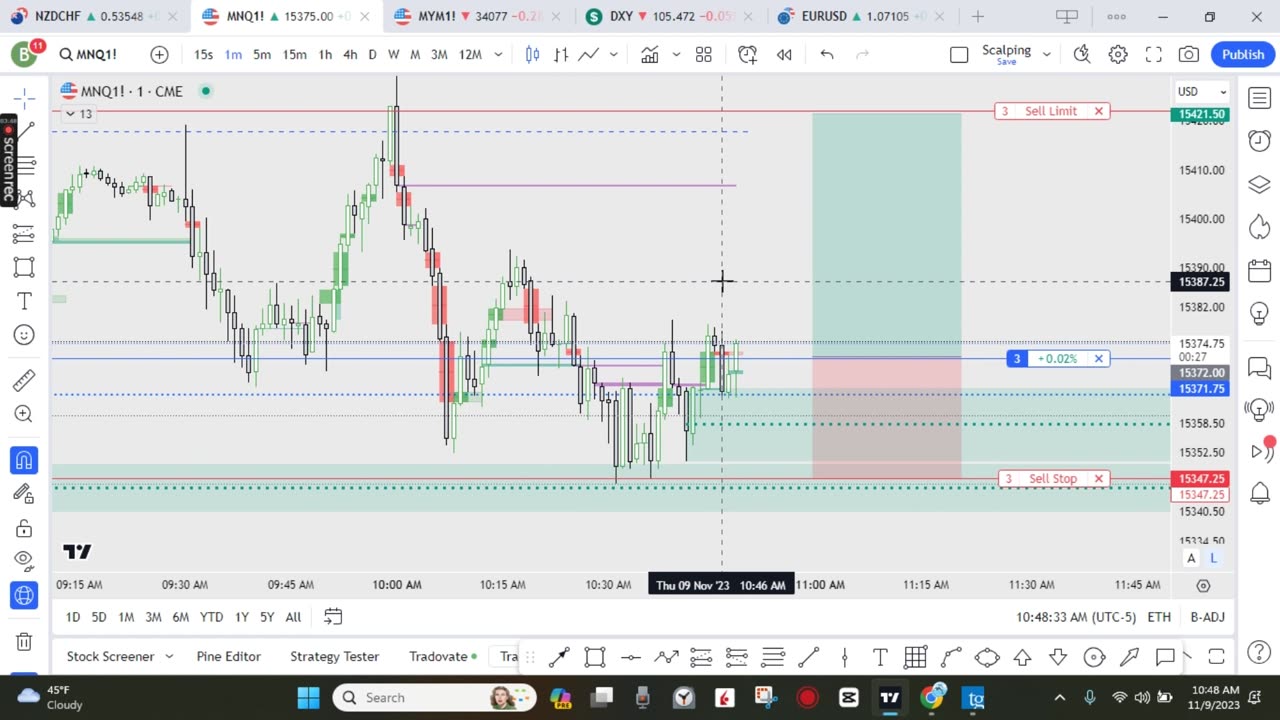Enter fullscreen mode
Image resolution: width=1280 pixels, height=720 pixels.
pos(1153,54)
